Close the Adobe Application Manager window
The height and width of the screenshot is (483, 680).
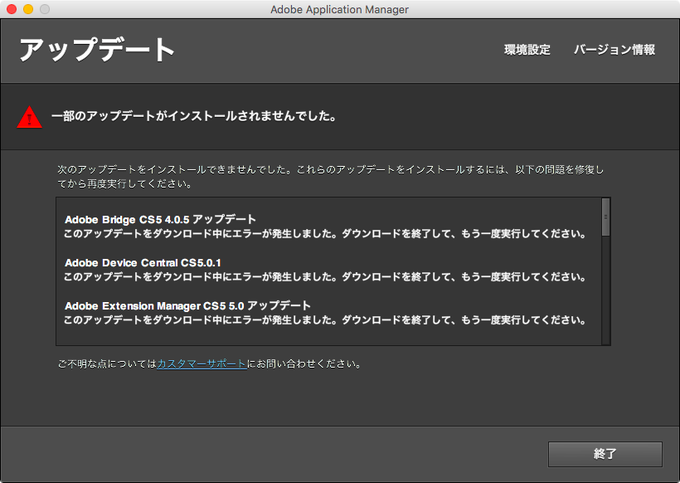[x=12, y=9]
